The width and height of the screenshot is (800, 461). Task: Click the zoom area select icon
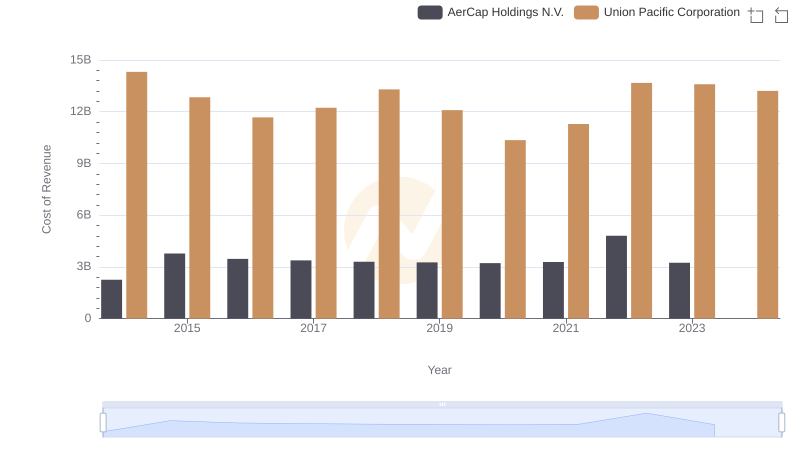click(x=756, y=15)
